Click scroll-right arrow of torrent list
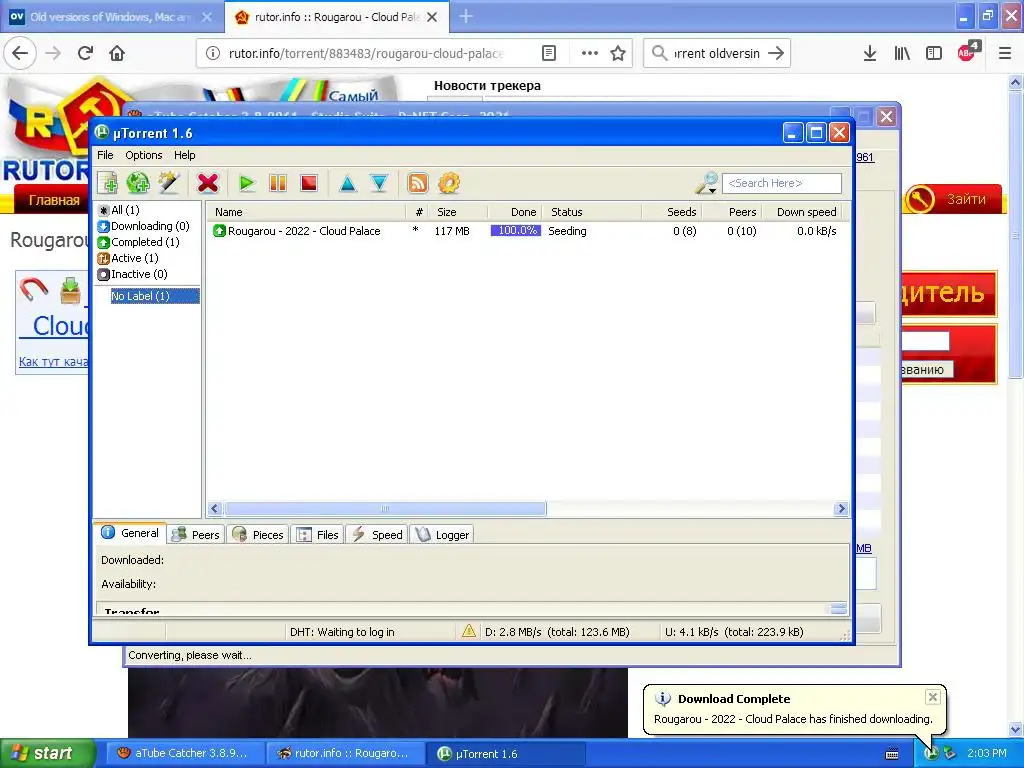Viewport: 1024px width, 768px height. [841, 509]
